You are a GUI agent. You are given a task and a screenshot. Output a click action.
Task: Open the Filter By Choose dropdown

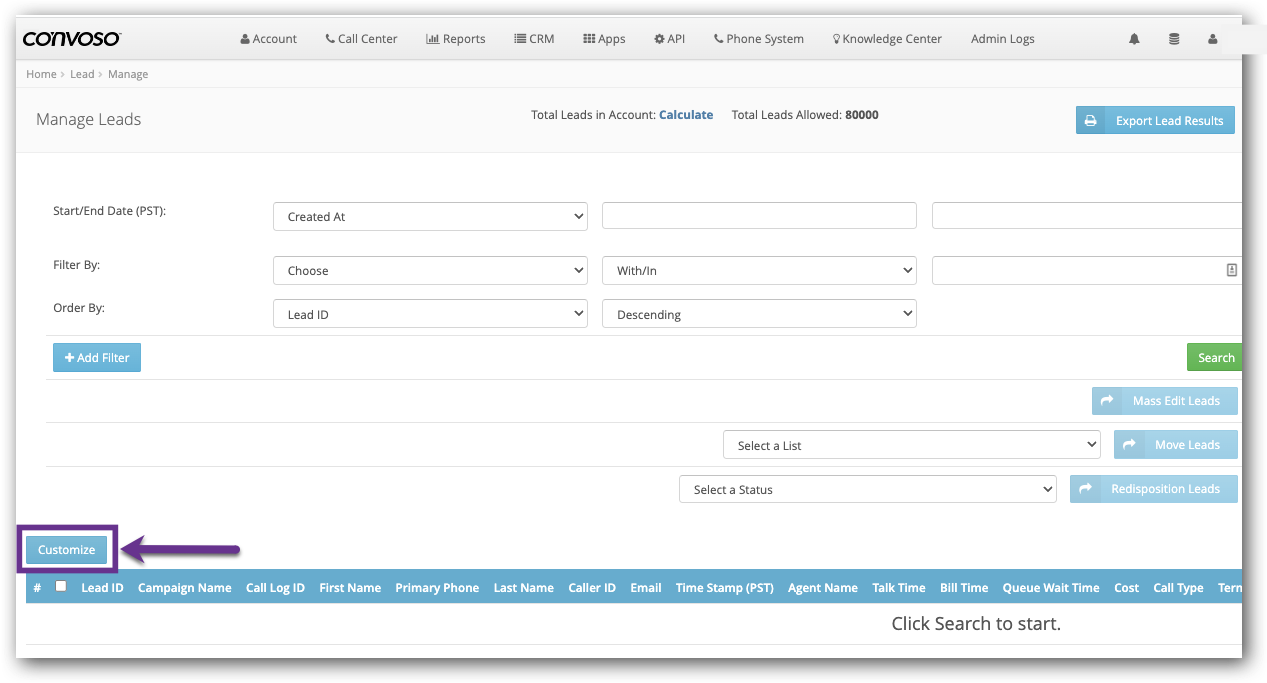coord(430,270)
